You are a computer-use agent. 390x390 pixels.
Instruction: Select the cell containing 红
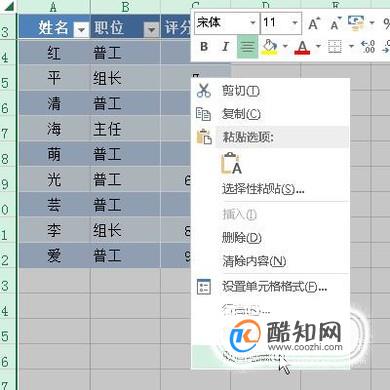click(x=54, y=53)
